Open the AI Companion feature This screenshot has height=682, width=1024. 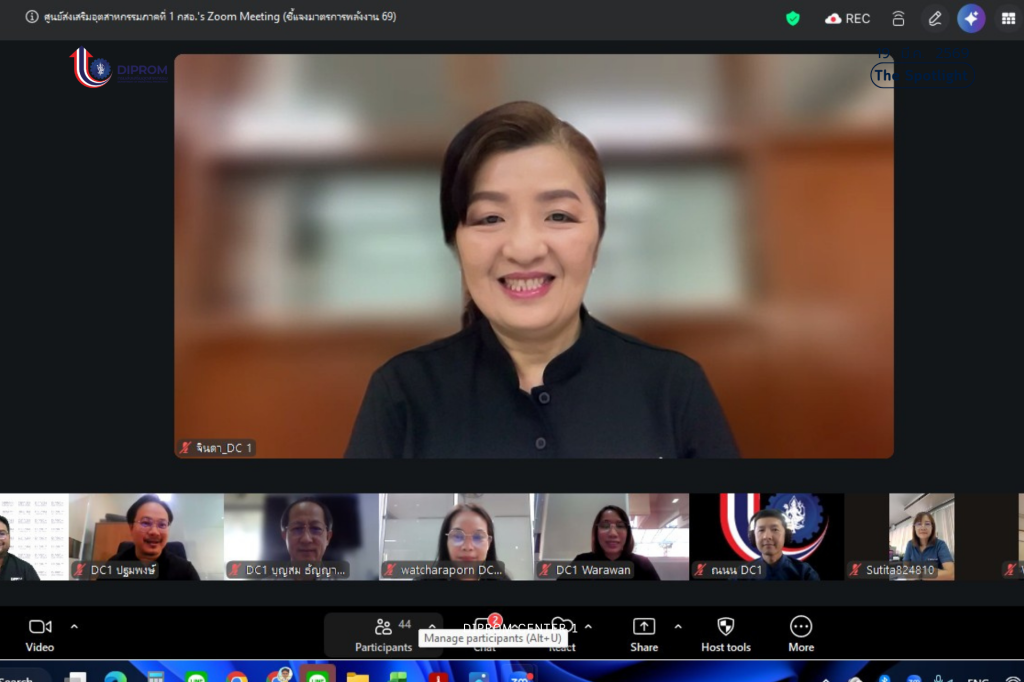pos(971,18)
